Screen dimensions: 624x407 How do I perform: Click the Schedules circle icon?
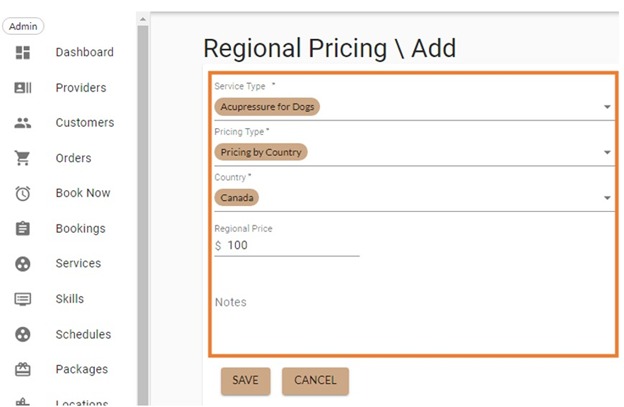pyautogui.click(x=23, y=335)
